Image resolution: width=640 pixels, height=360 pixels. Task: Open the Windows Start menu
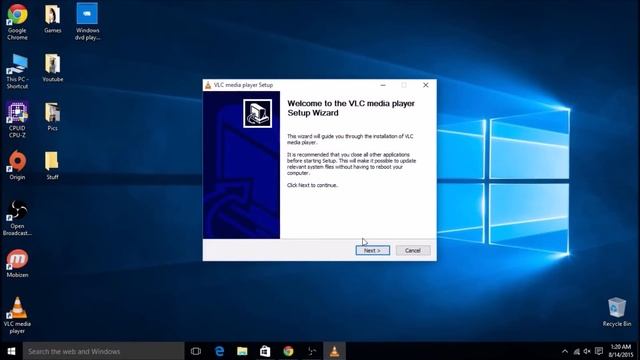click(11, 351)
